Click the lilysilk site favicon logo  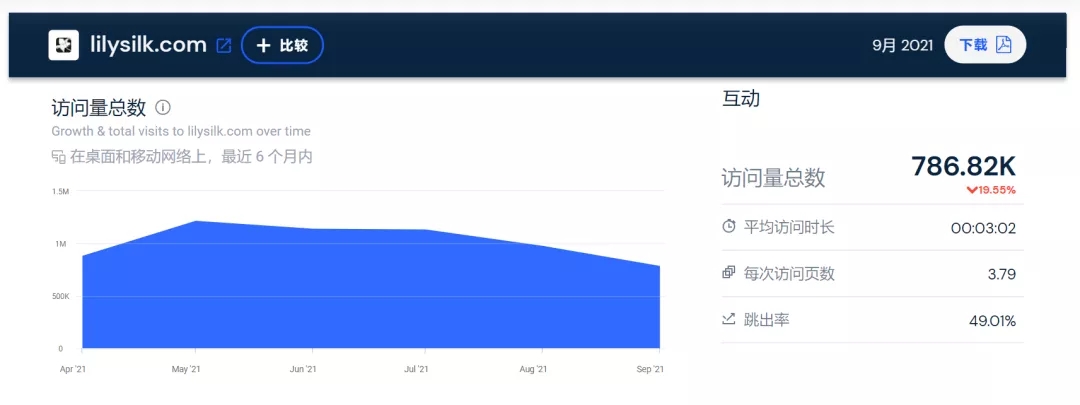pos(64,45)
